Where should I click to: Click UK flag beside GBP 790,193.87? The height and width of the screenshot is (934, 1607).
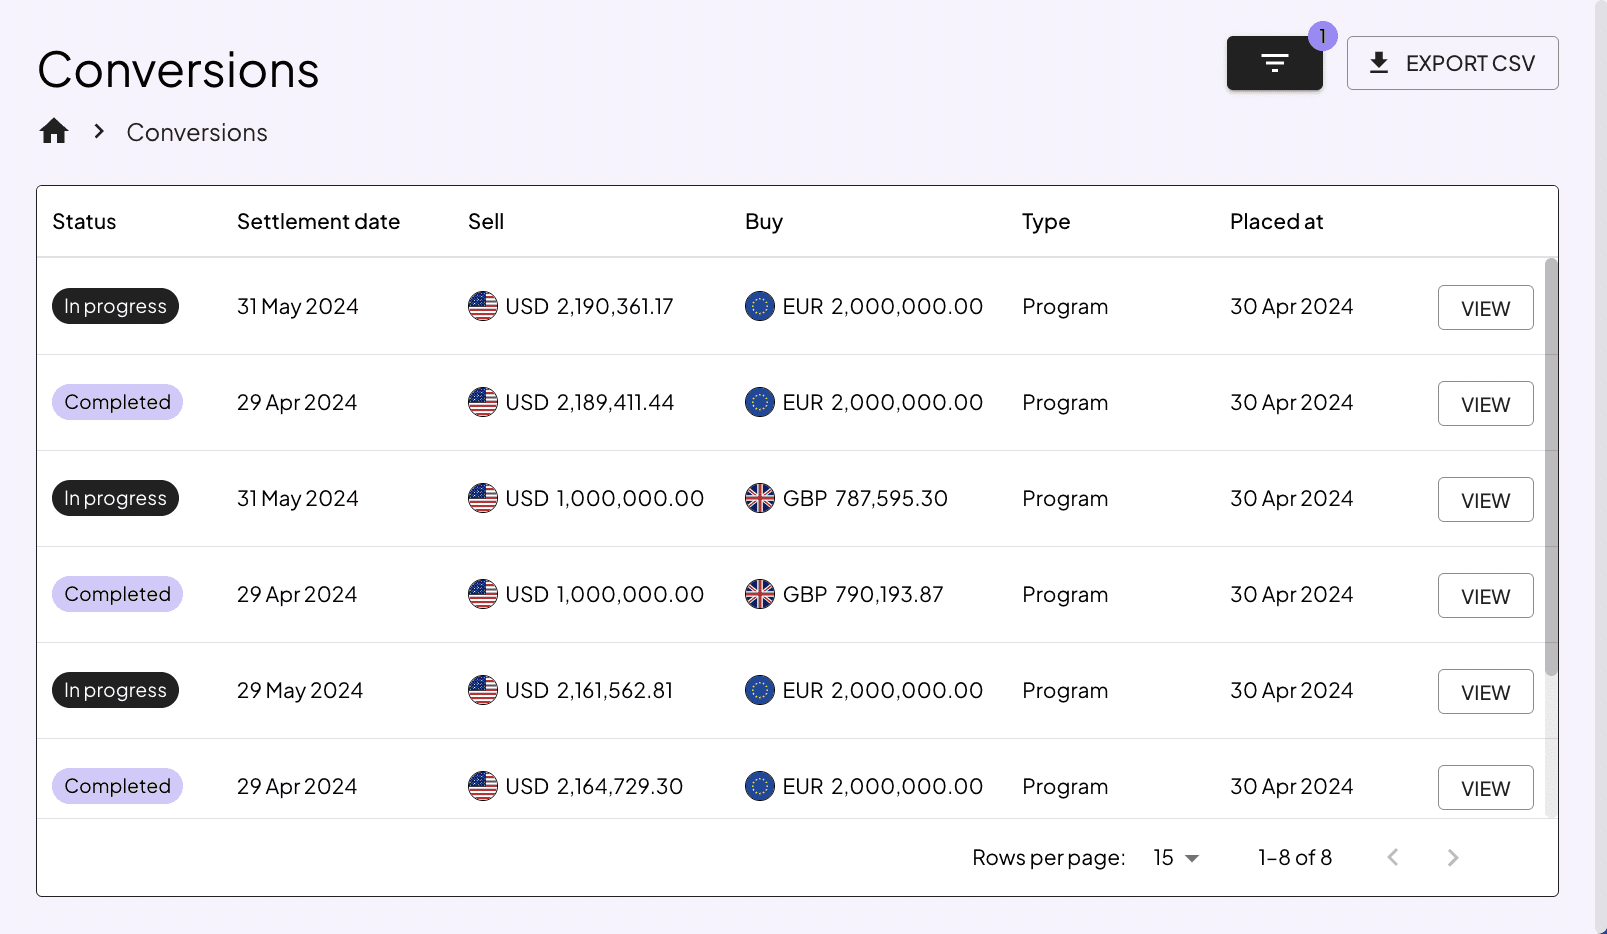coord(760,594)
